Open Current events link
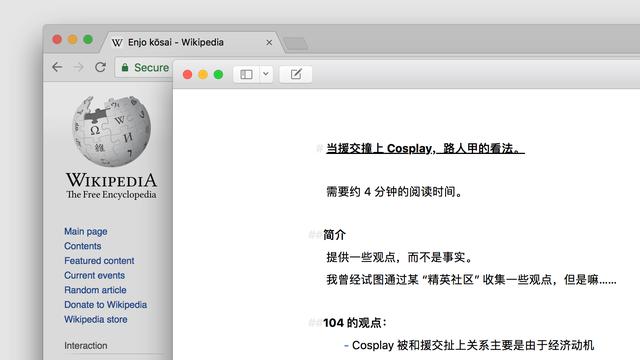The width and height of the screenshot is (640, 360). 94,275
